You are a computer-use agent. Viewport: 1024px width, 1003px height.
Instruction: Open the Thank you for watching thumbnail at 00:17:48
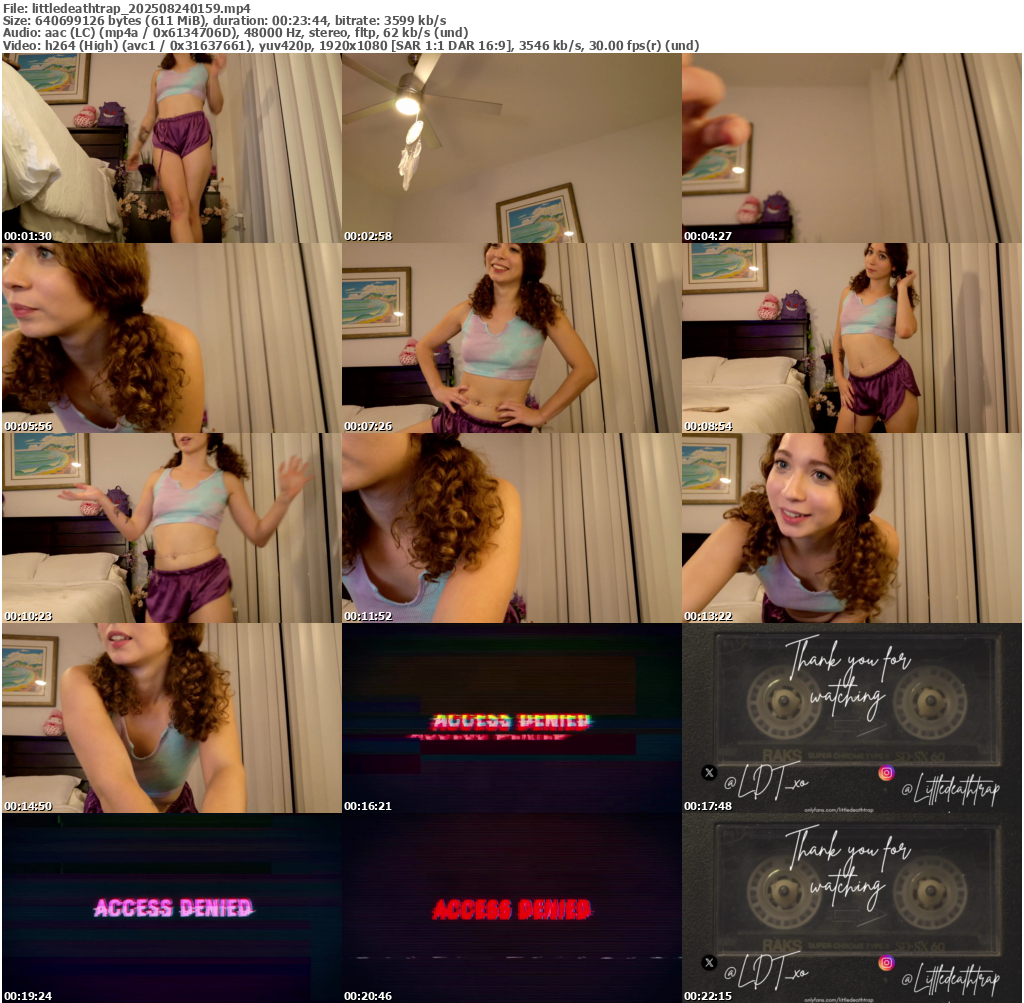(x=852, y=718)
